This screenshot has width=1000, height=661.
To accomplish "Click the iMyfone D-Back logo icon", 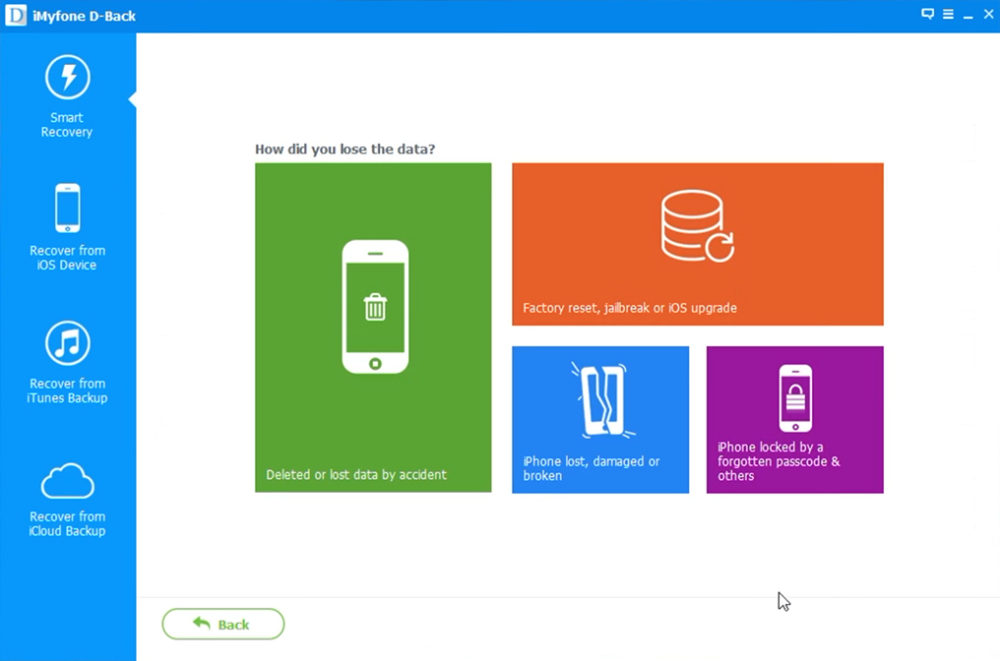I will [x=15, y=15].
